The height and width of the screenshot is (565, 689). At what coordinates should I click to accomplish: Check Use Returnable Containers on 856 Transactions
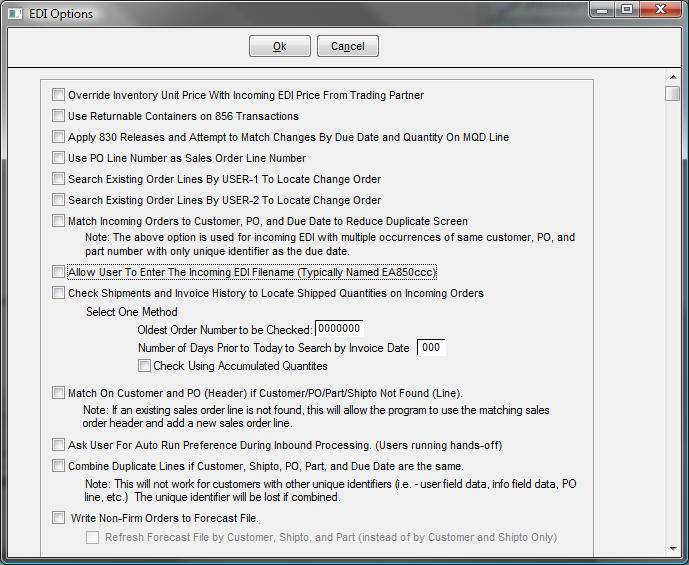coord(58,116)
